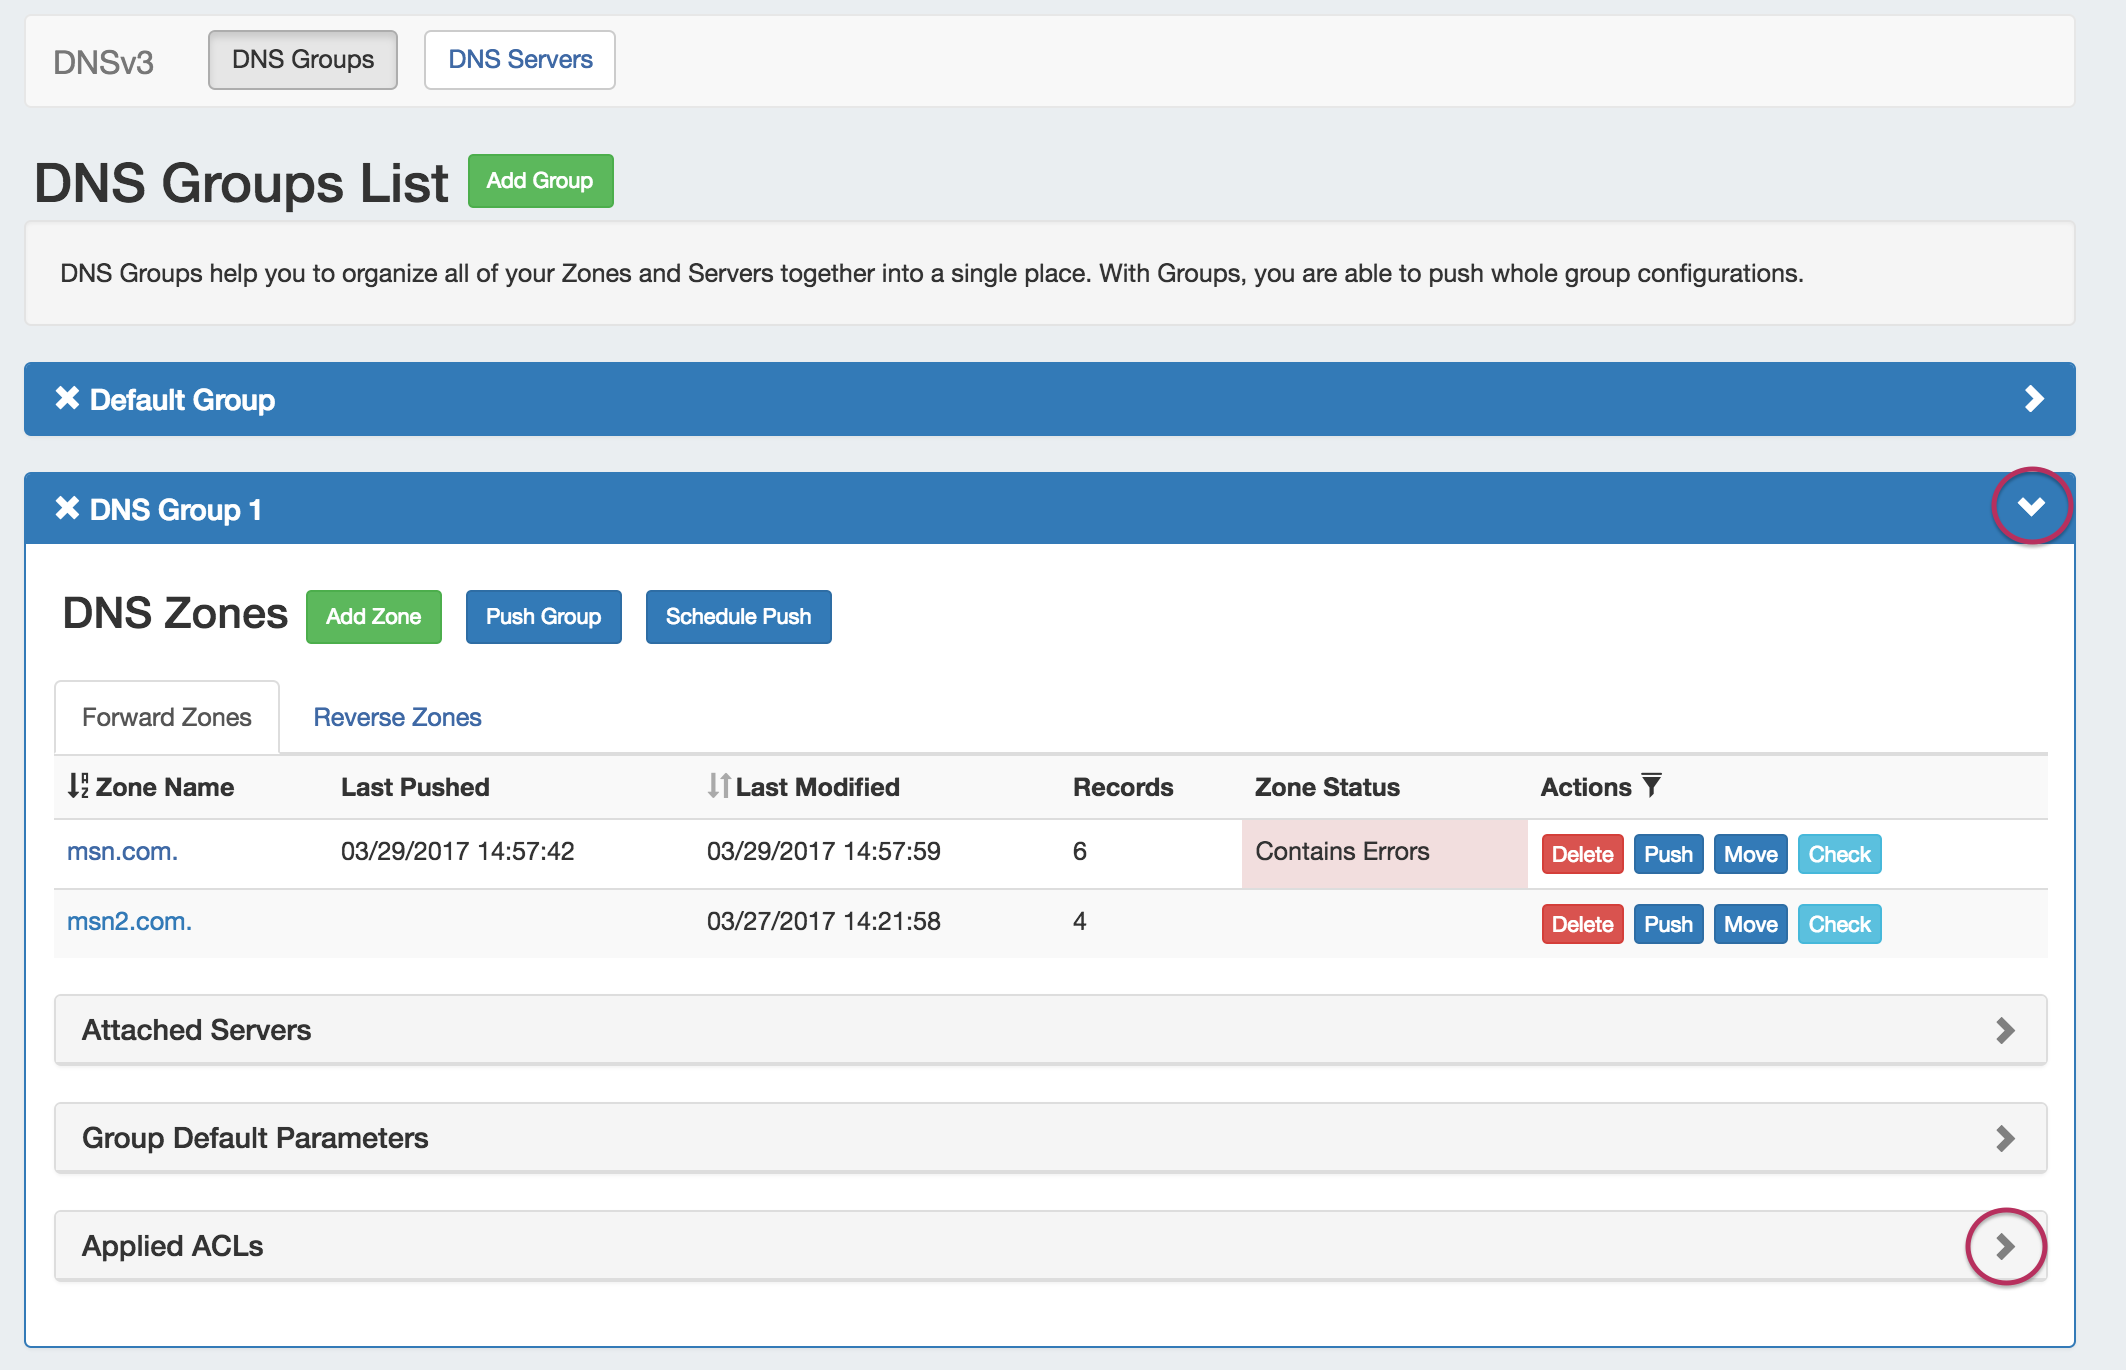Image resolution: width=2126 pixels, height=1370 pixels.
Task: Sort by Last Modified arrows icon
Action: tap(718, 786)
